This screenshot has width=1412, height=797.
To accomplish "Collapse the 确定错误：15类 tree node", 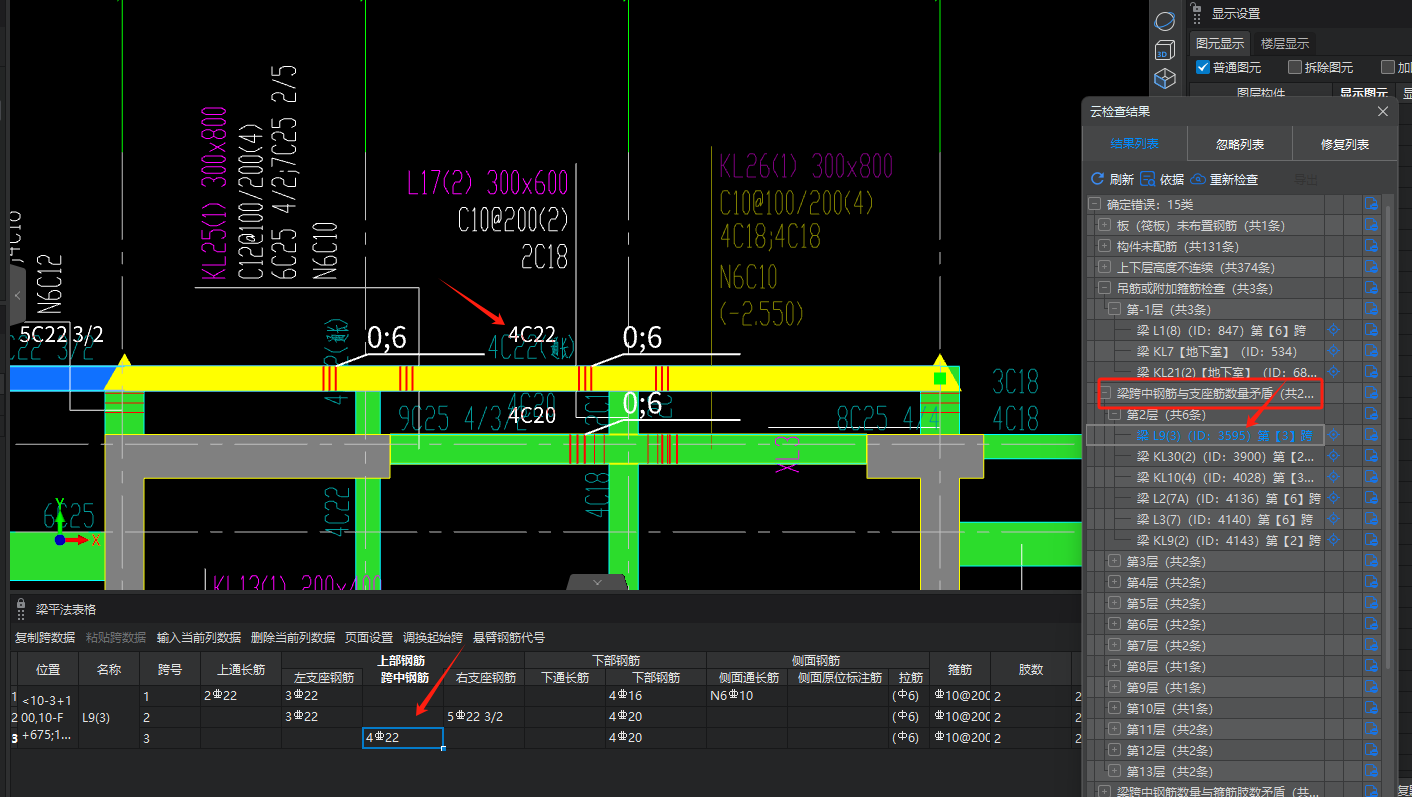I will tap(1094, 204).
